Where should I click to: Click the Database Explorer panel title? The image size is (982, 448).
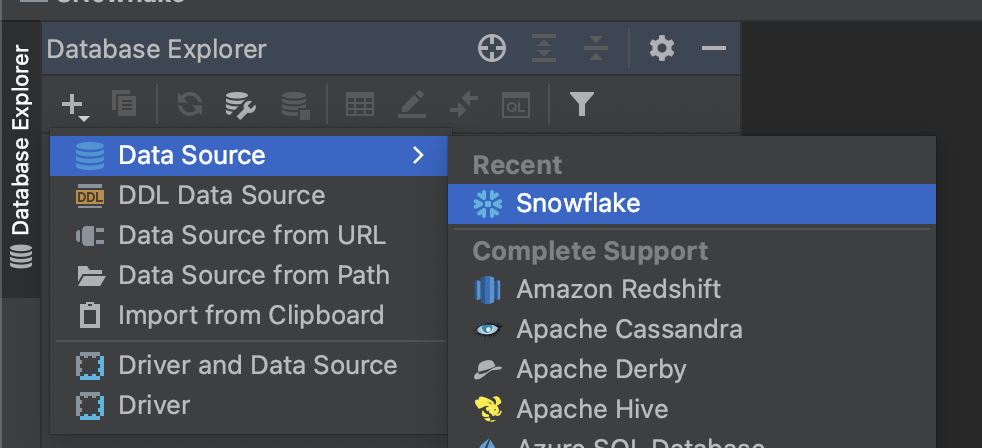[x=157, y=49]
